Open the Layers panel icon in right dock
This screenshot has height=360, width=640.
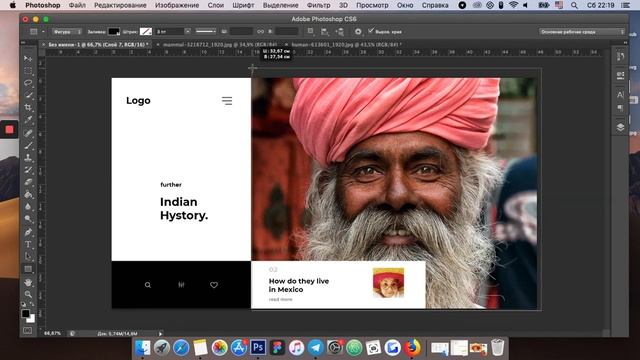tap(620, 127)
